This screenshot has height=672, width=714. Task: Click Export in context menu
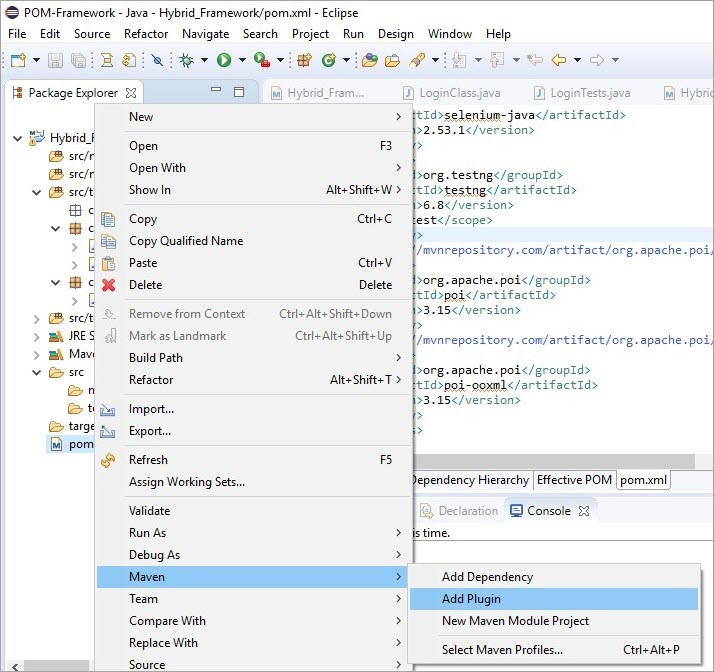[255, 431]
